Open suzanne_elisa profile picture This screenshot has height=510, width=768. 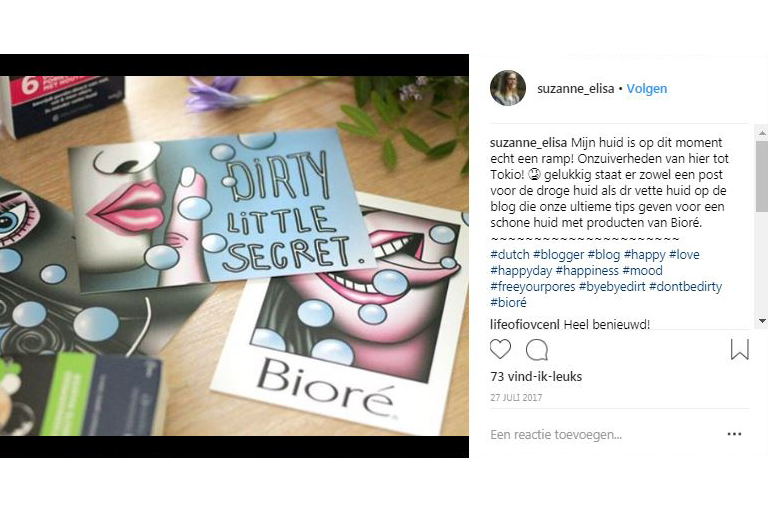pos(508,88)
